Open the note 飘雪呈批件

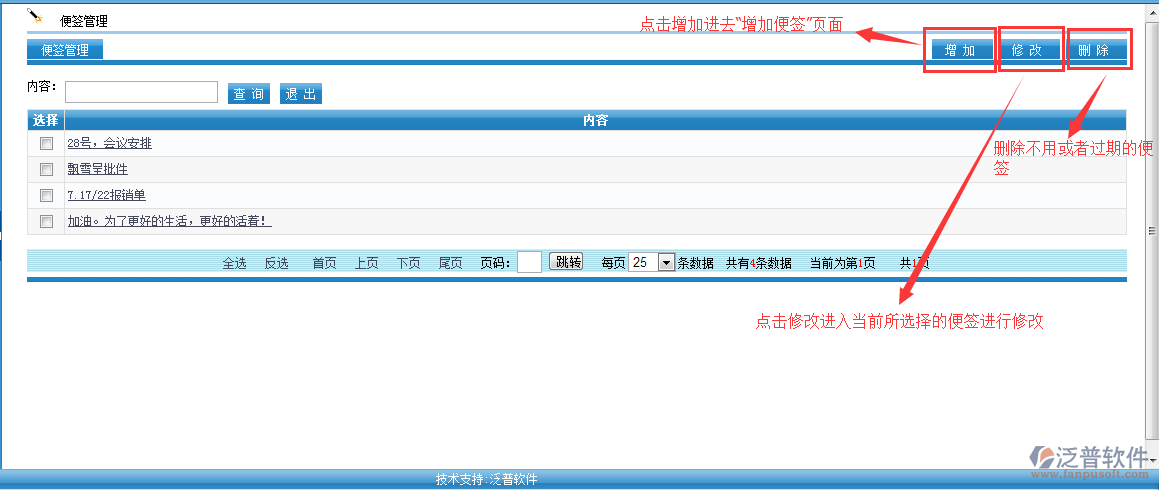click(x=98, y=169)
